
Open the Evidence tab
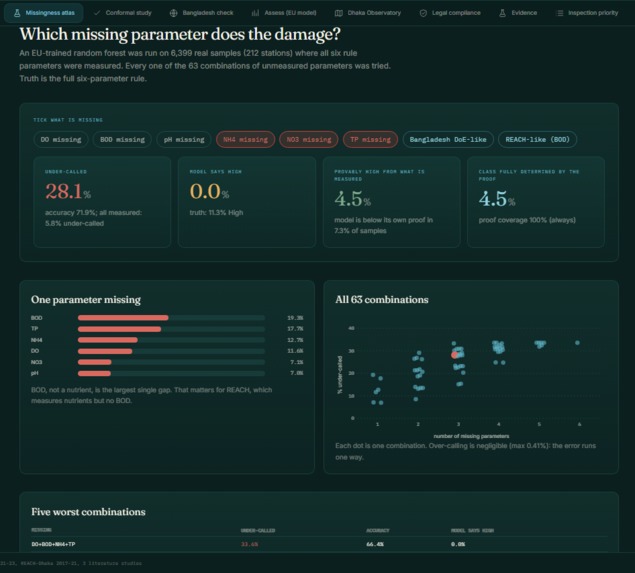tap(518, 13)
